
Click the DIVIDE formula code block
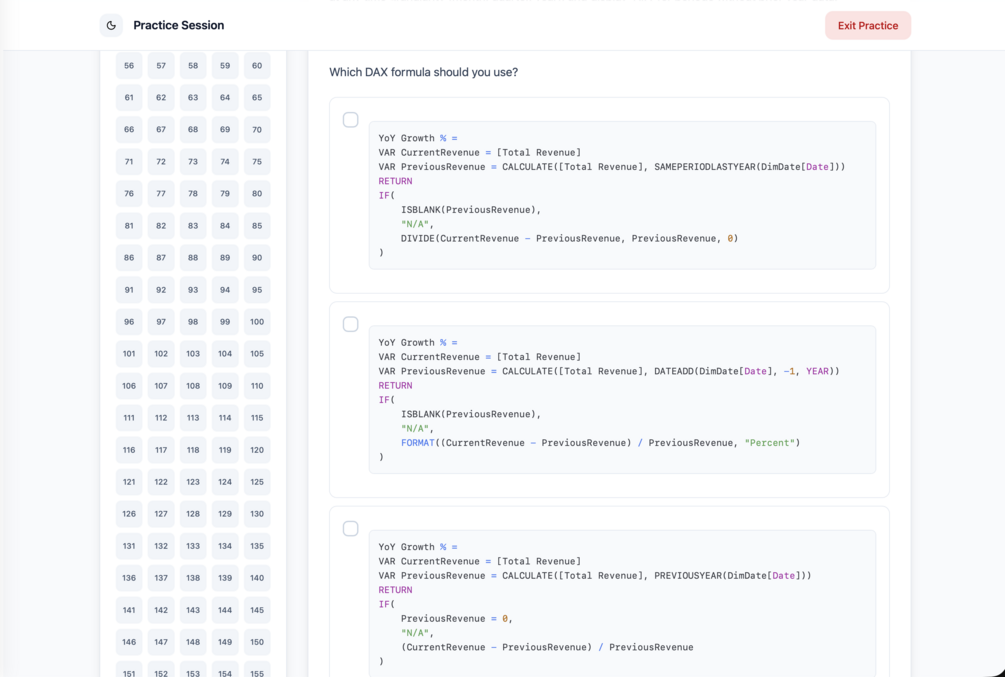coord(622,195)
